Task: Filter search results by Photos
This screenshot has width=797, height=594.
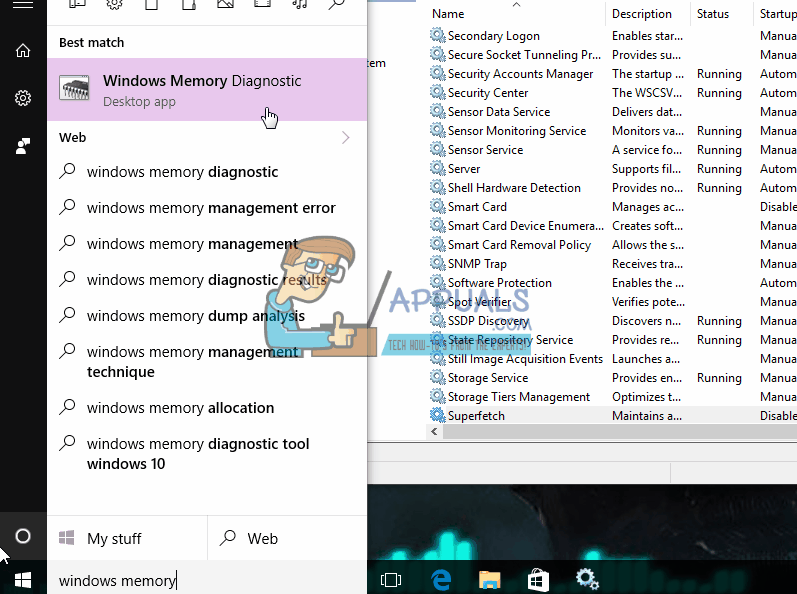Action: point(225,5)
